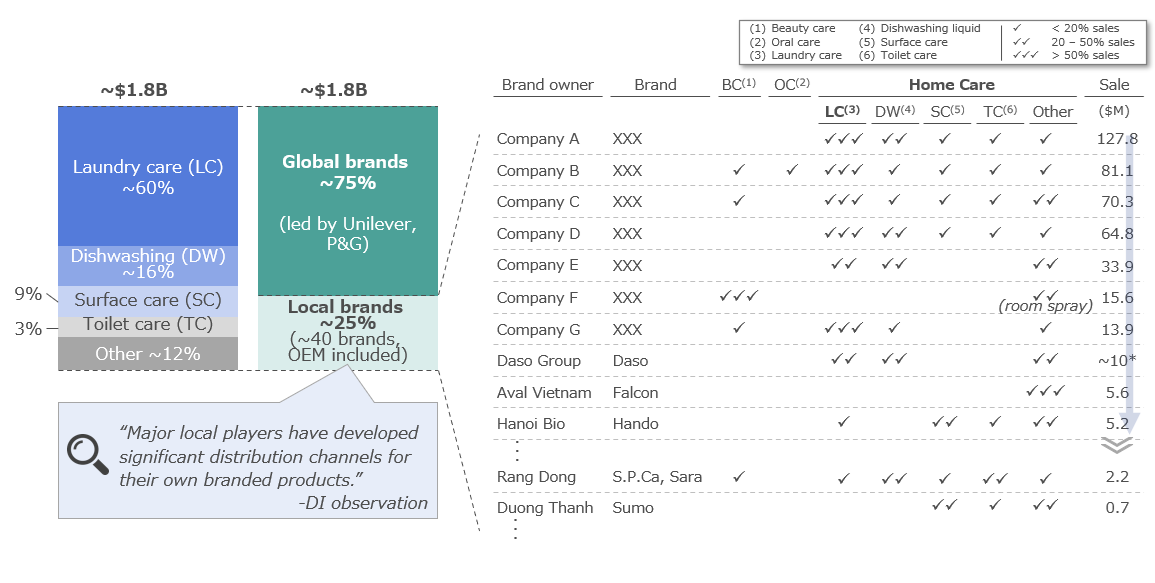
Task: Click the '(room spray)' note
Action: click(1045, 306)
